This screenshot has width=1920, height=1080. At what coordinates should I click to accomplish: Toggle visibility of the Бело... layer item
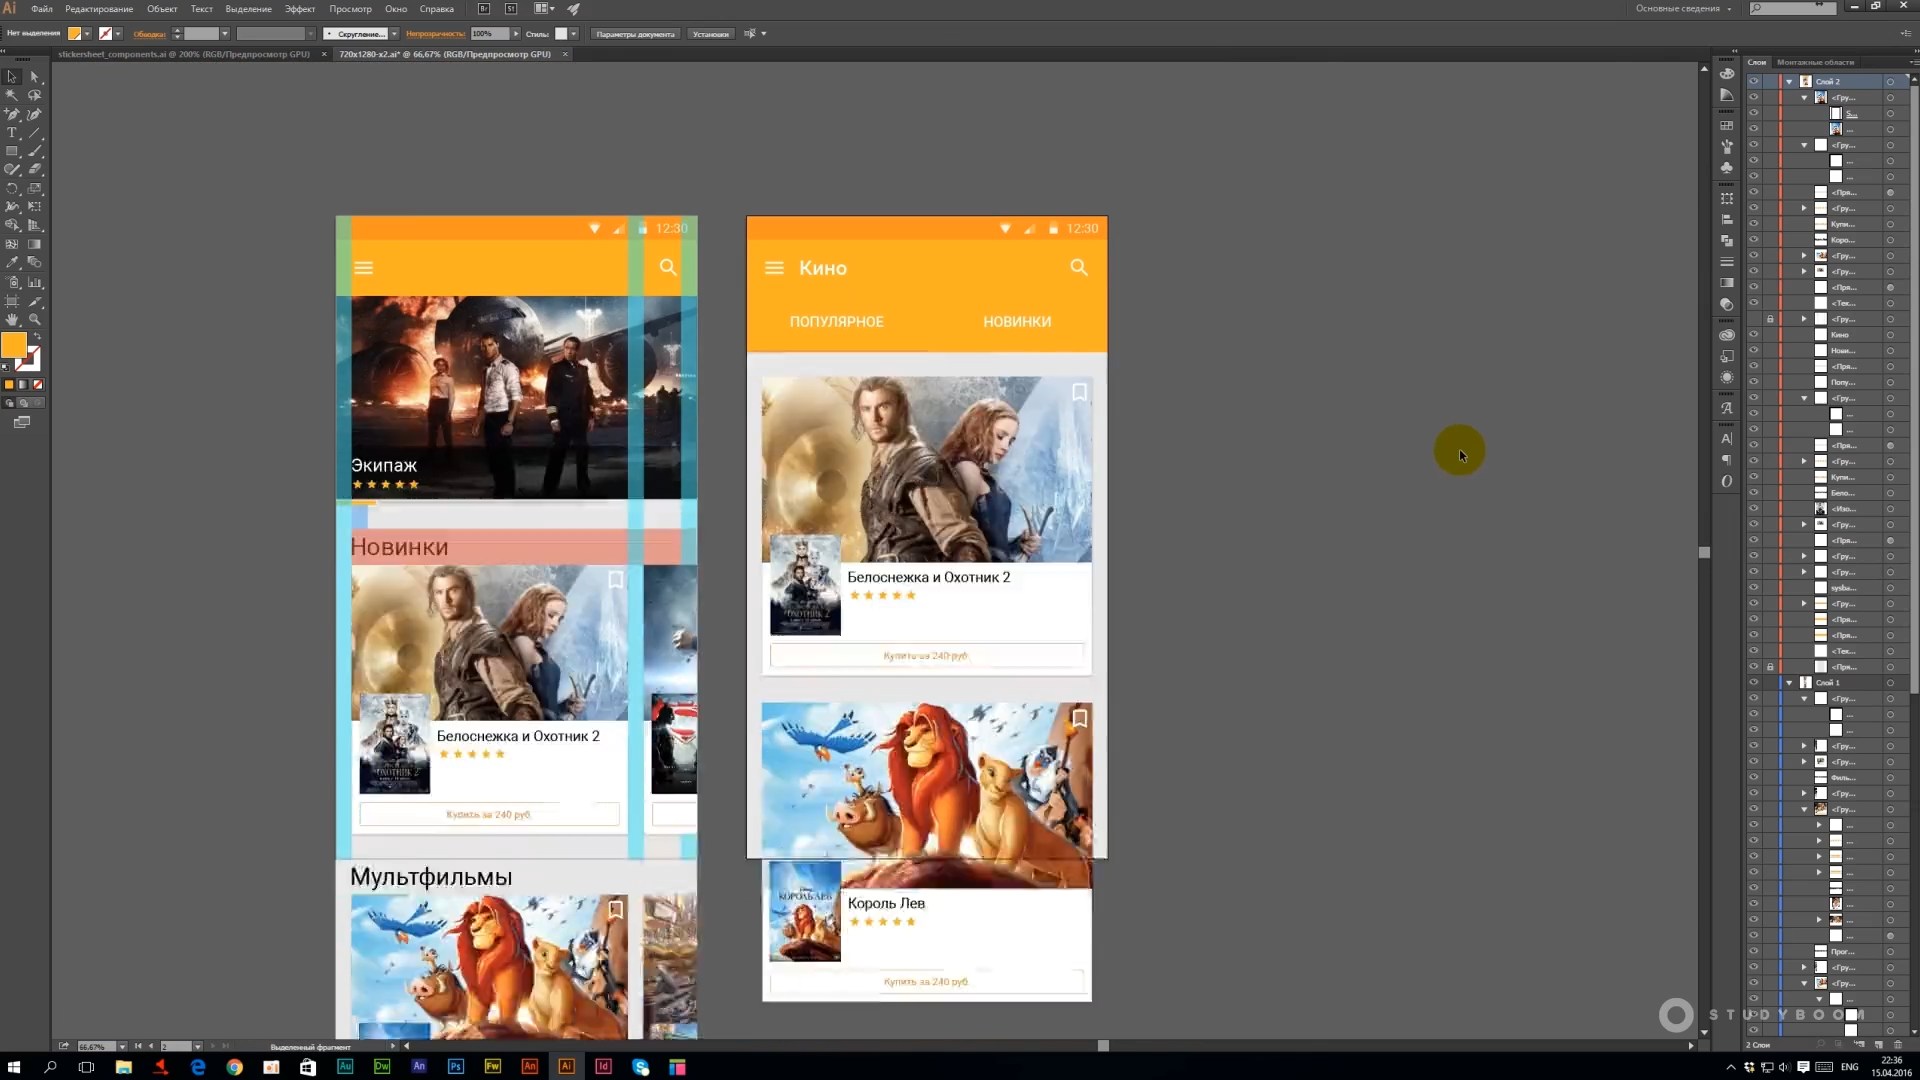pos(1754,493)
